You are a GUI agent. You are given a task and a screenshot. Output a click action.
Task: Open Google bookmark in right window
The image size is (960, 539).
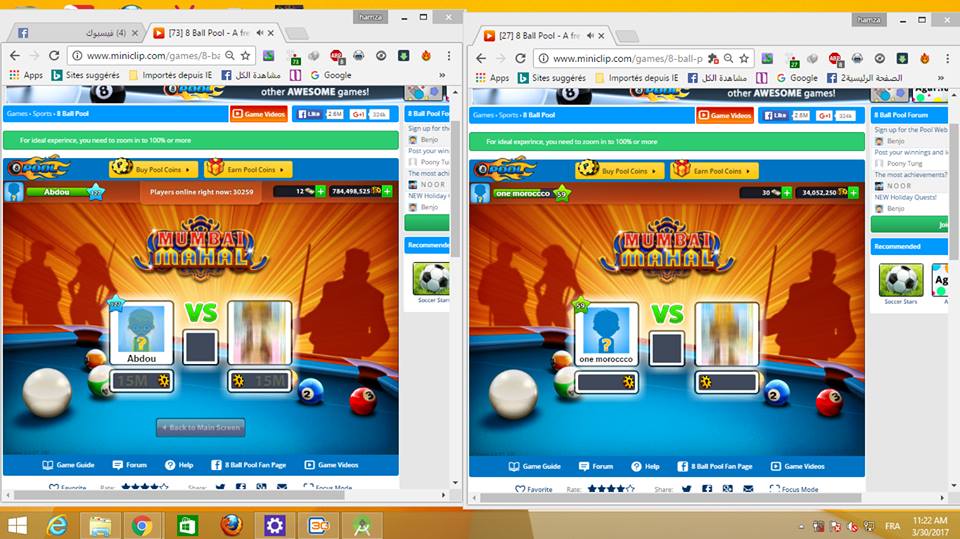click(797, 78)
